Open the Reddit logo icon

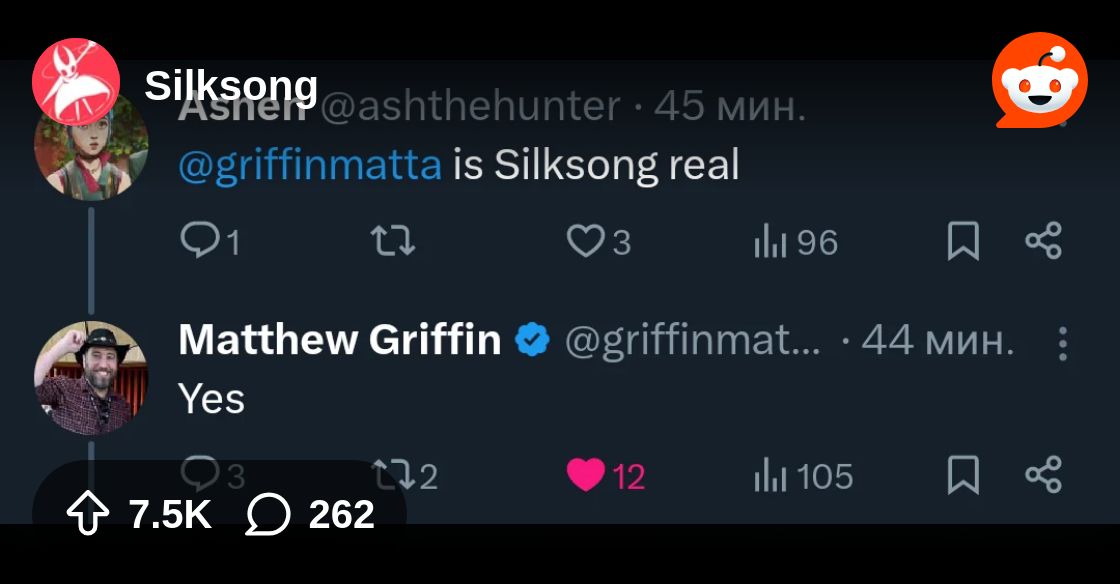1039,80
